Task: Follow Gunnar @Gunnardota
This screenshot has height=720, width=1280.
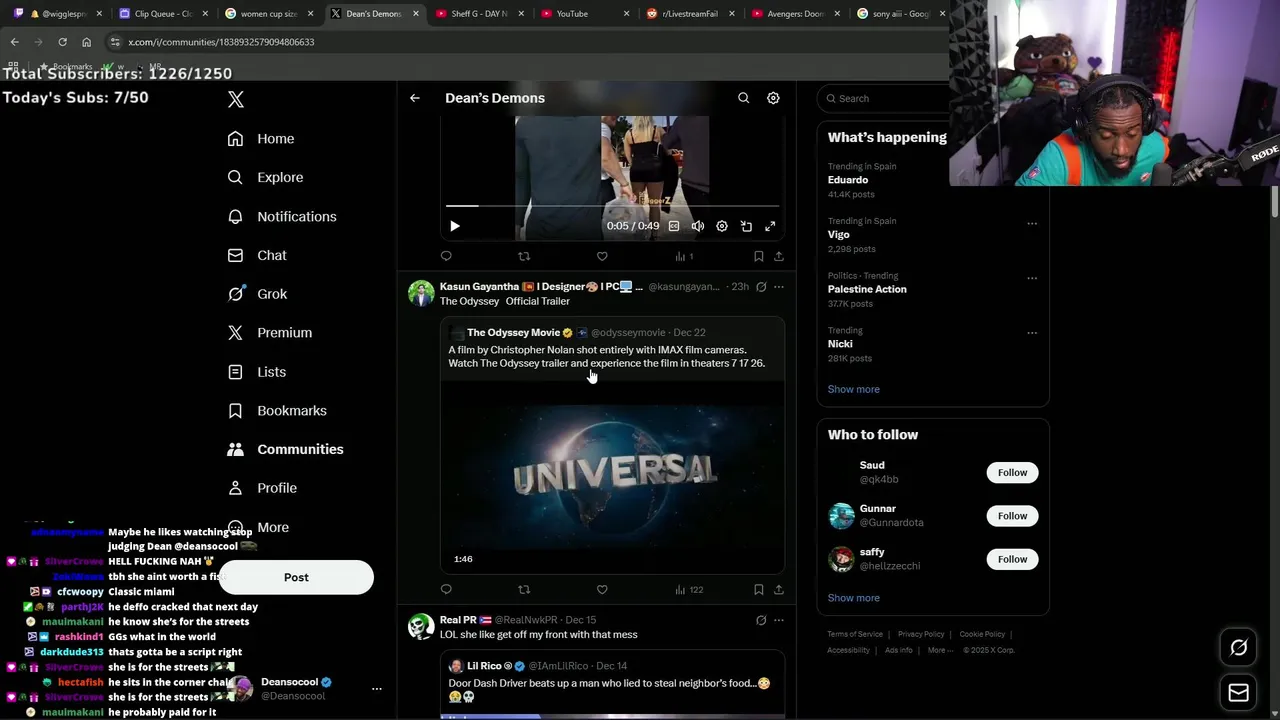Action: (1012, 516)
